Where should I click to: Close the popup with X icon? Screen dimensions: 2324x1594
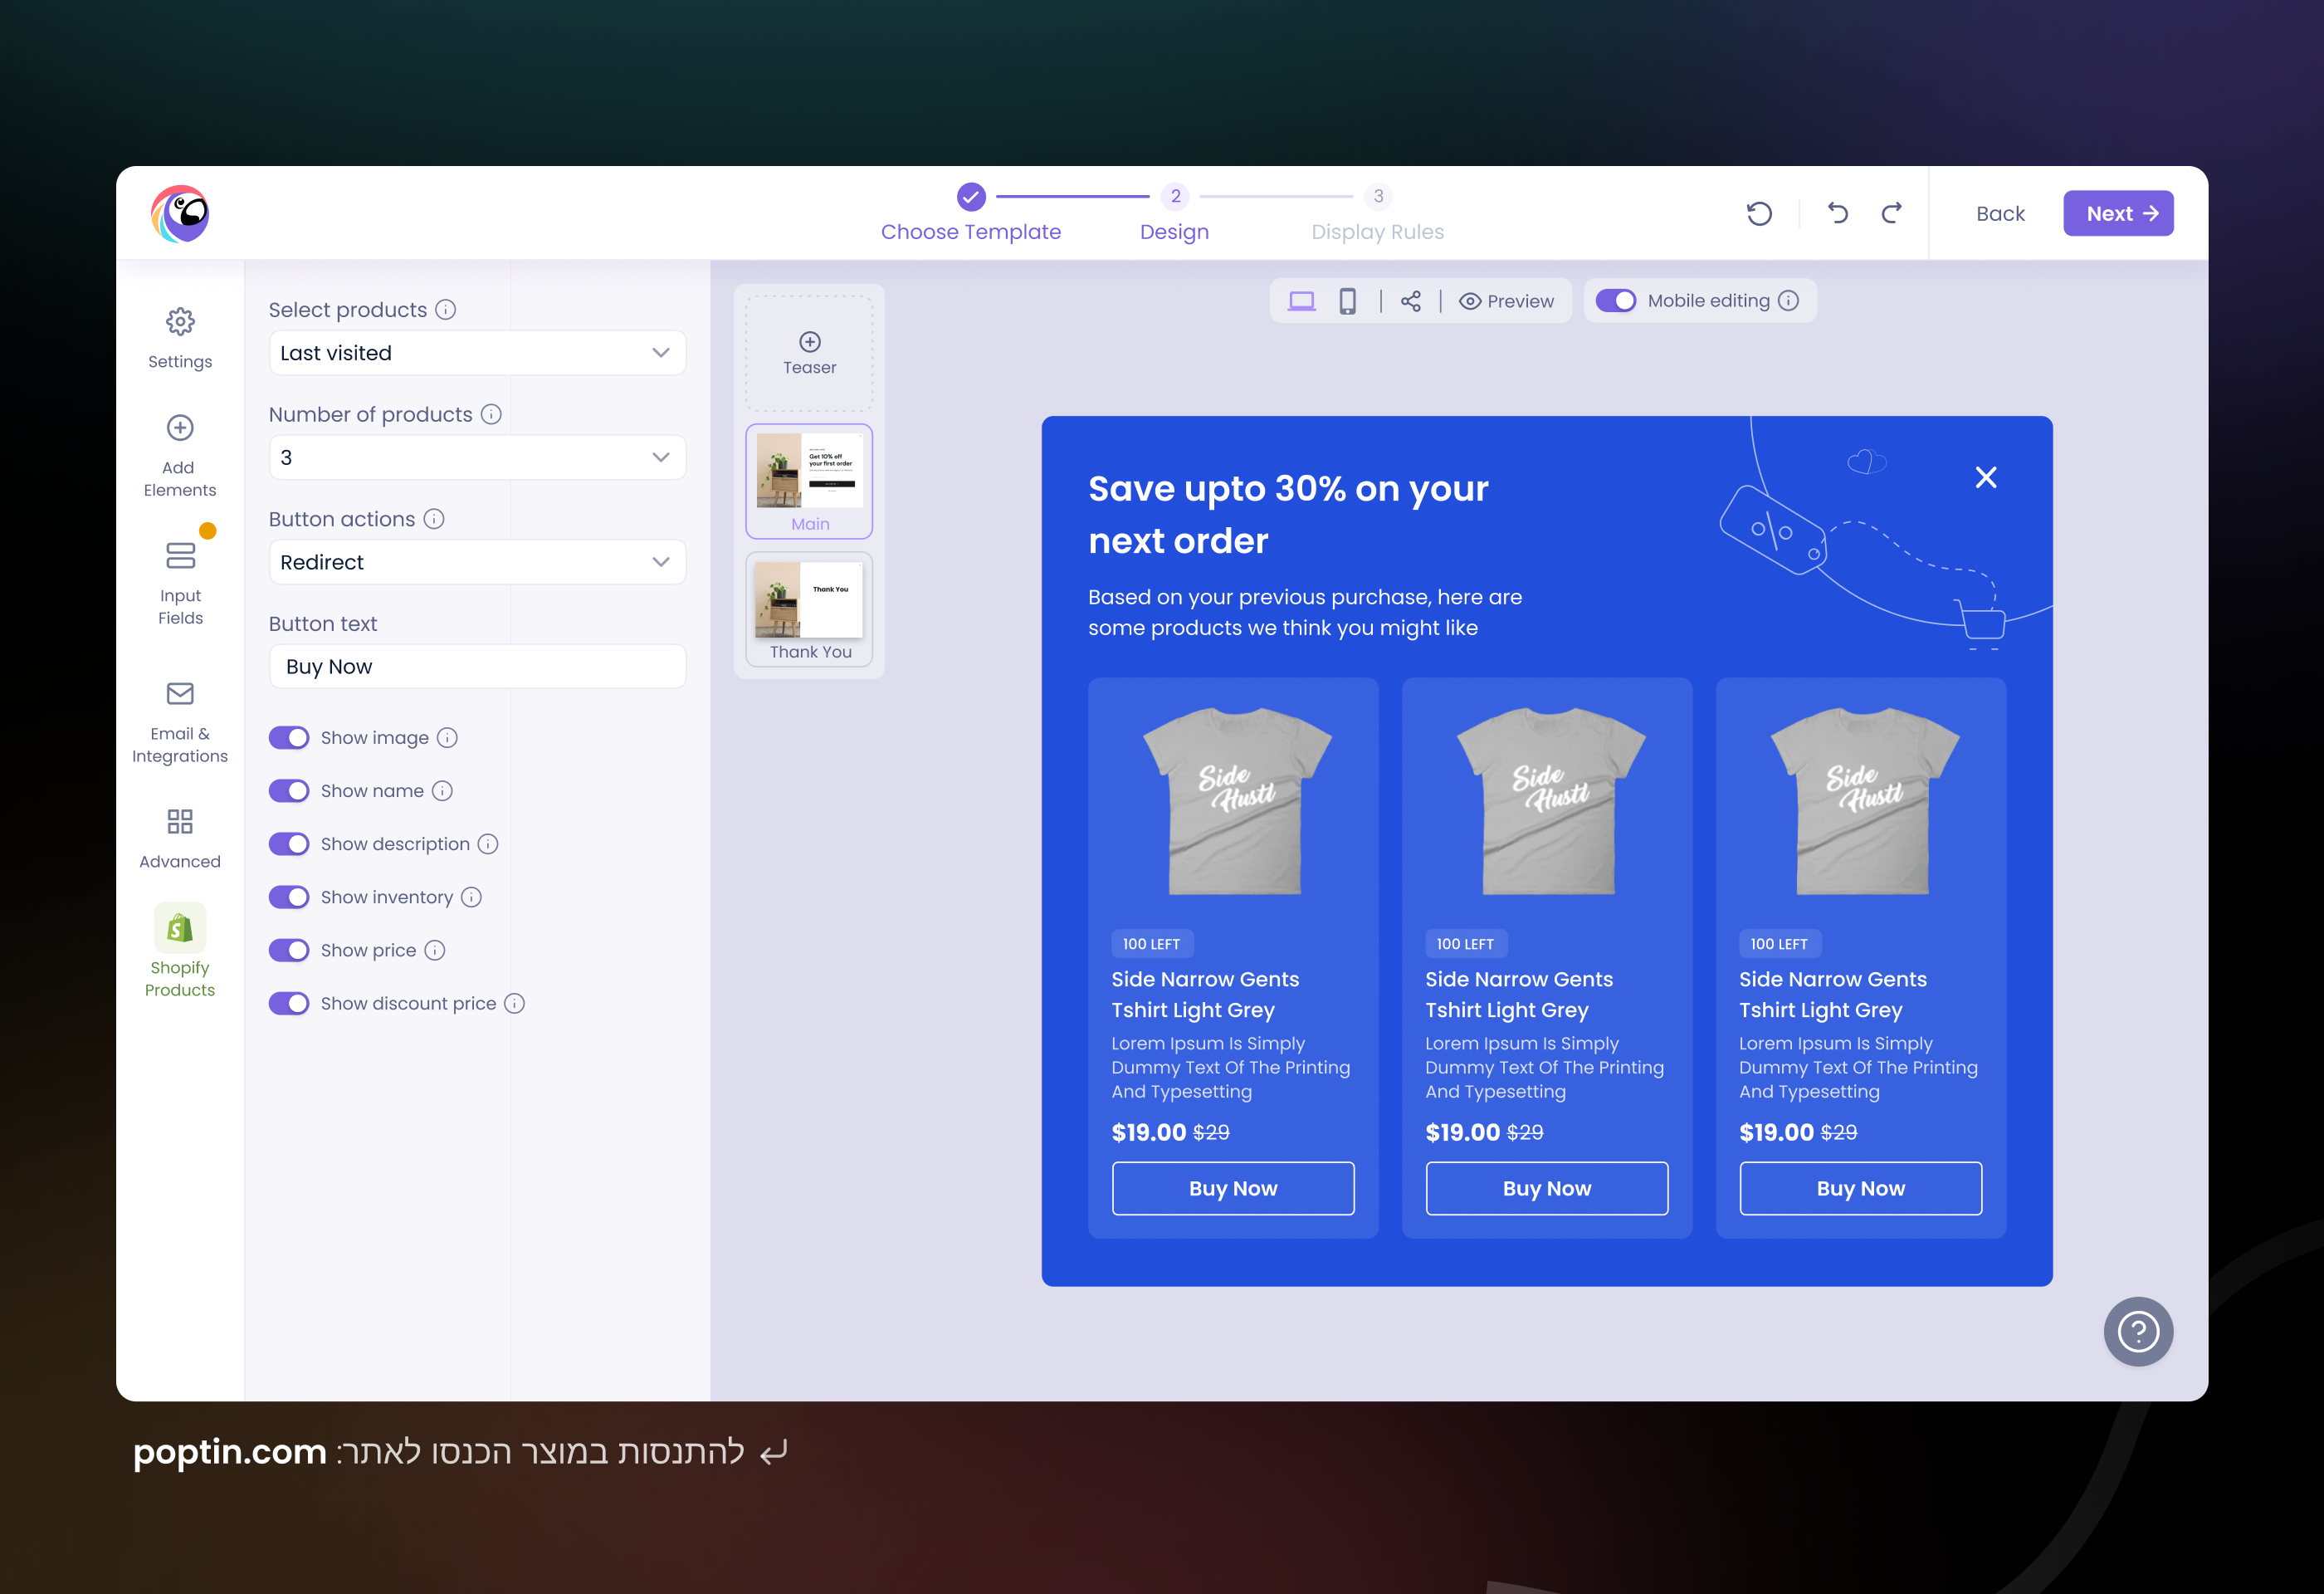tap(1986, 477)
